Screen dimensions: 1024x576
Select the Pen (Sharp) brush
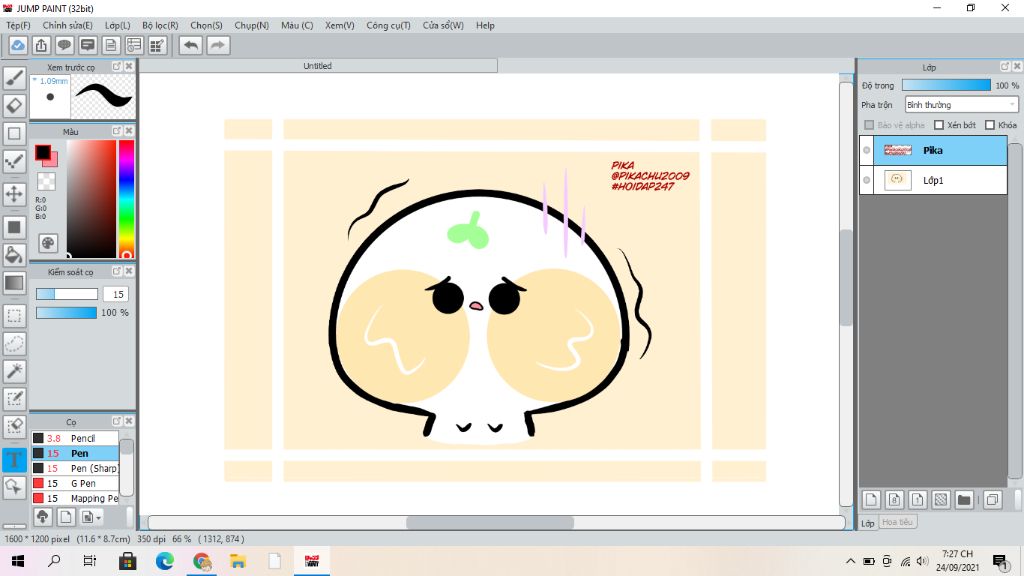tap(76, 468)
